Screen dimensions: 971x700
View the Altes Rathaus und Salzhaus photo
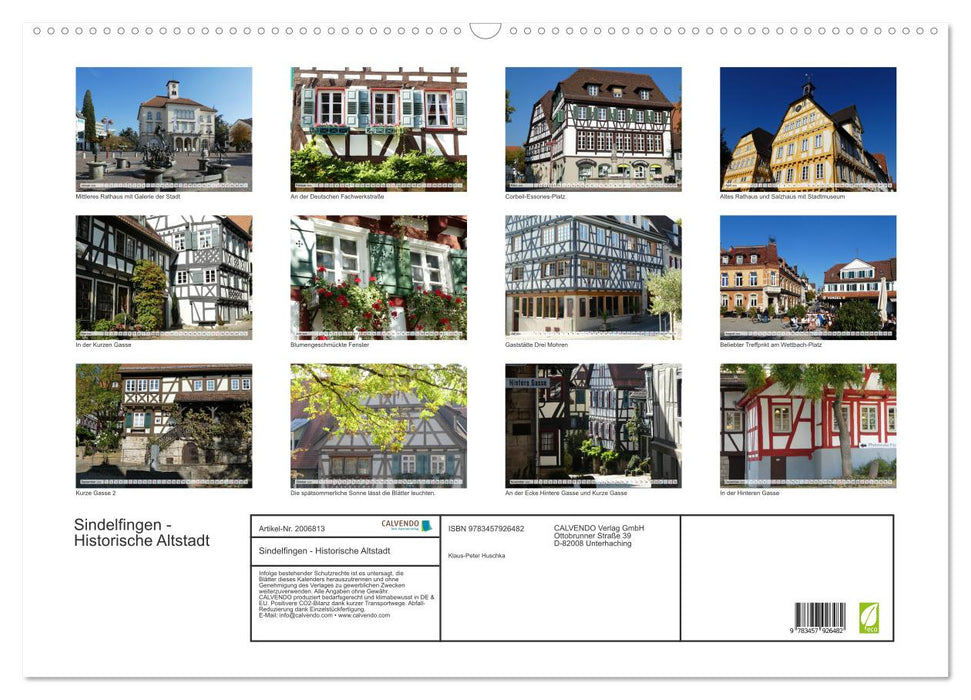807,128
